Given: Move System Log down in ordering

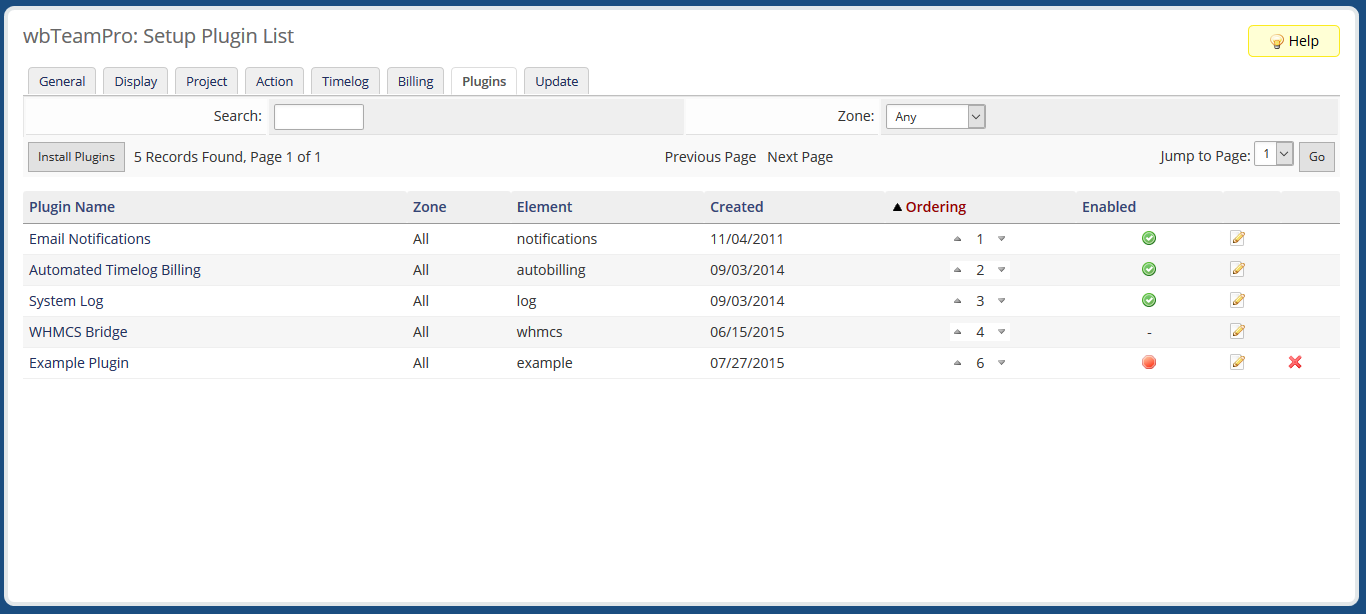Looking at the screenshot, I should 1002,301.
